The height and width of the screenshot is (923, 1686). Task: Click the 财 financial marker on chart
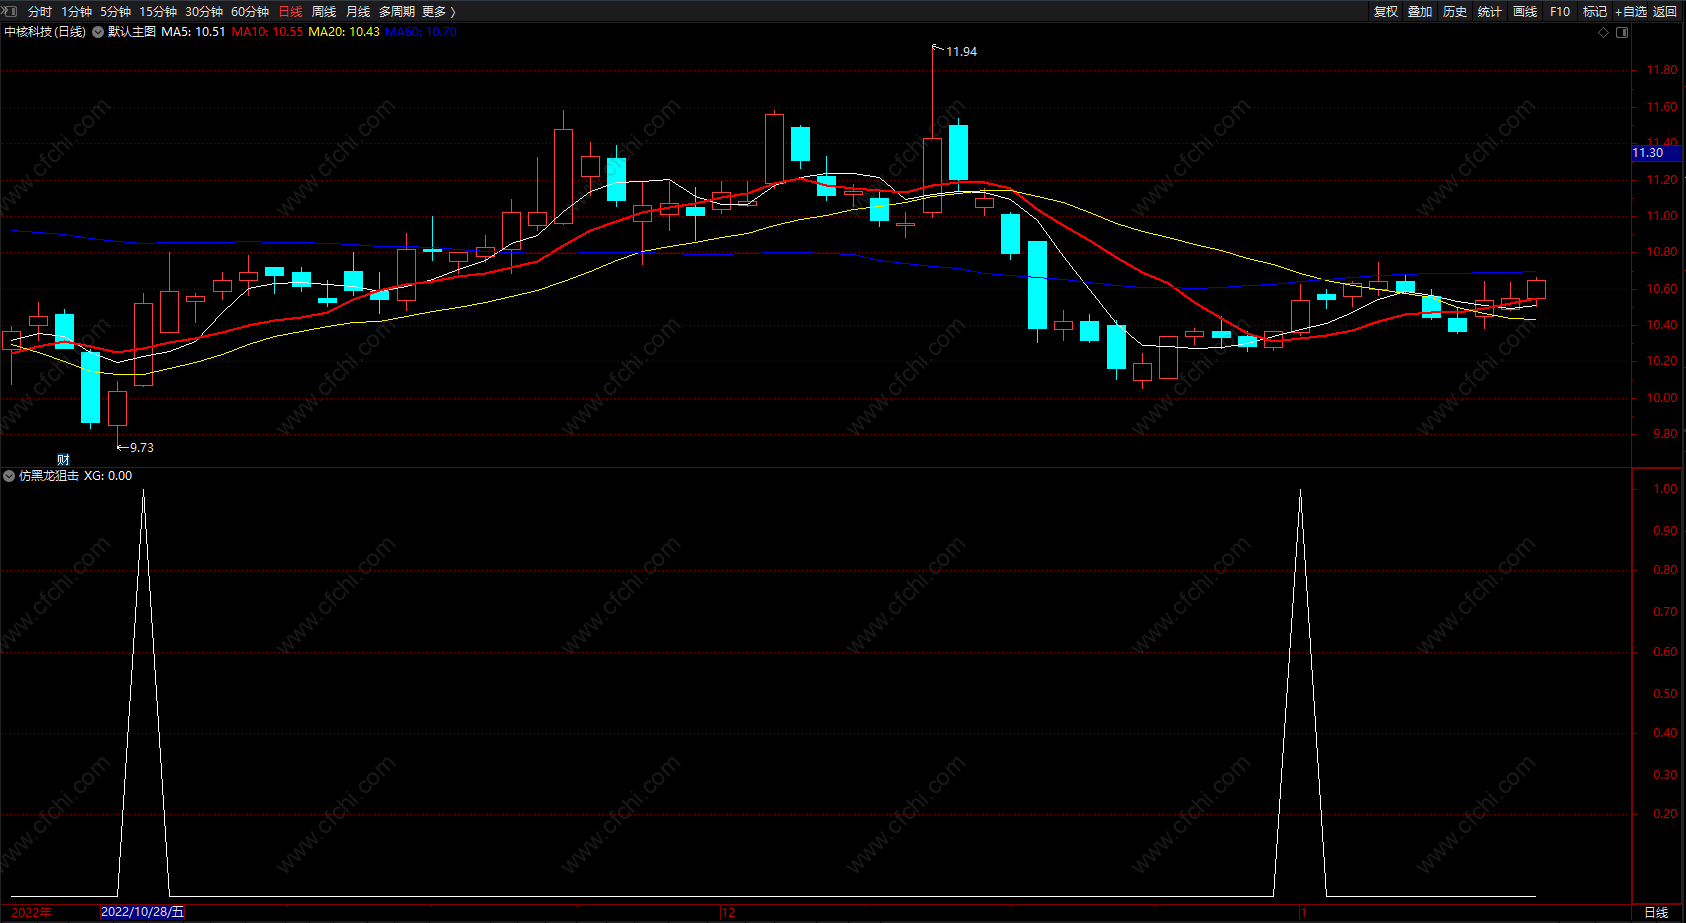63,460
